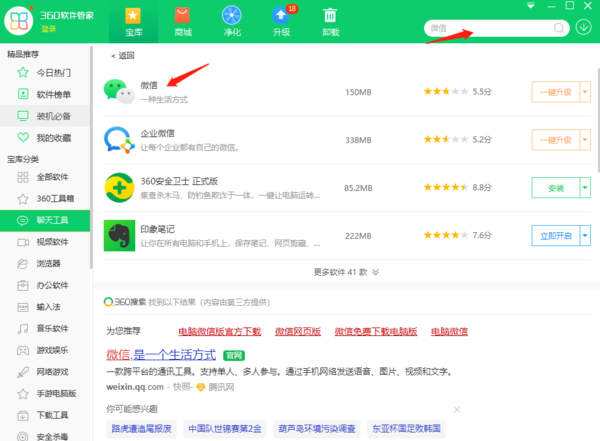
Task: Click the 东亚杯国足败韩国 tag
Action: point(406,428)
